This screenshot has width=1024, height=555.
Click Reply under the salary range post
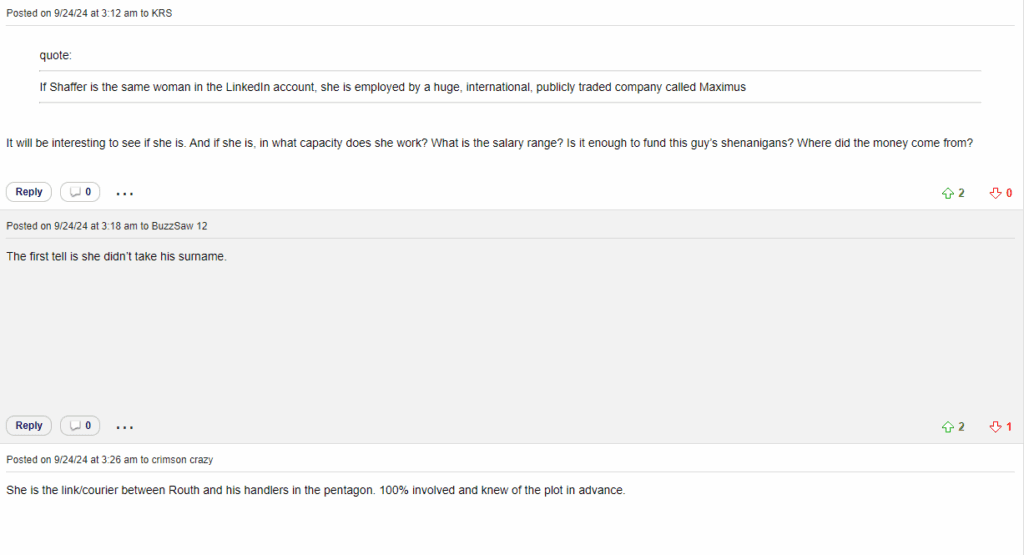tap(29, 192)
